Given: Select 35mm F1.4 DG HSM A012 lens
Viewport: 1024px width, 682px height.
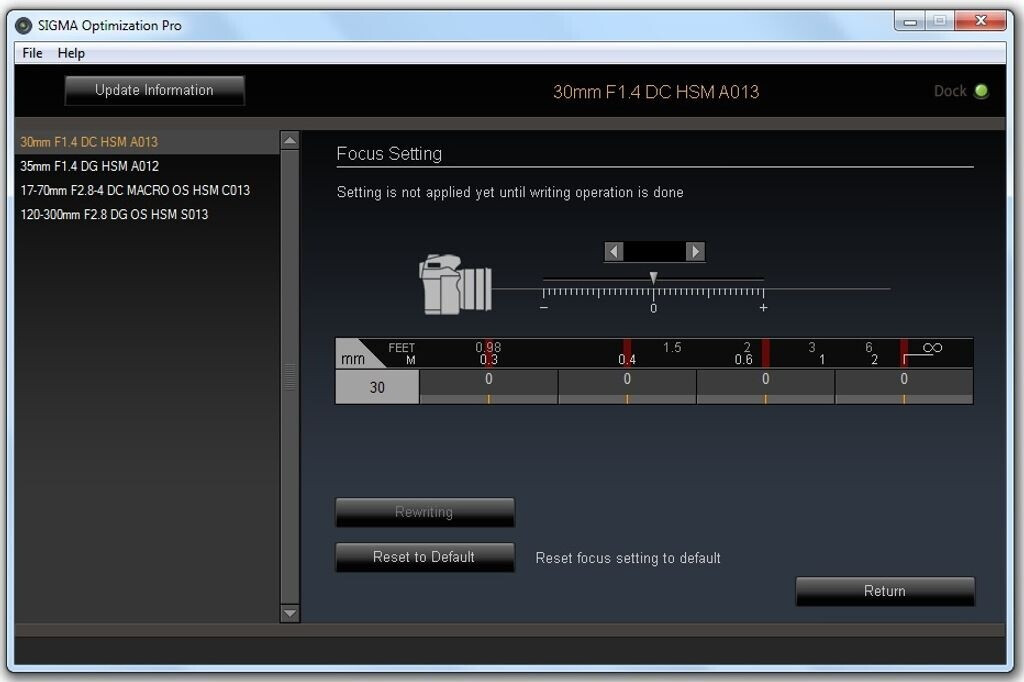Looking at the screenshot, I should pyautogui.click(x=89, y=166).
